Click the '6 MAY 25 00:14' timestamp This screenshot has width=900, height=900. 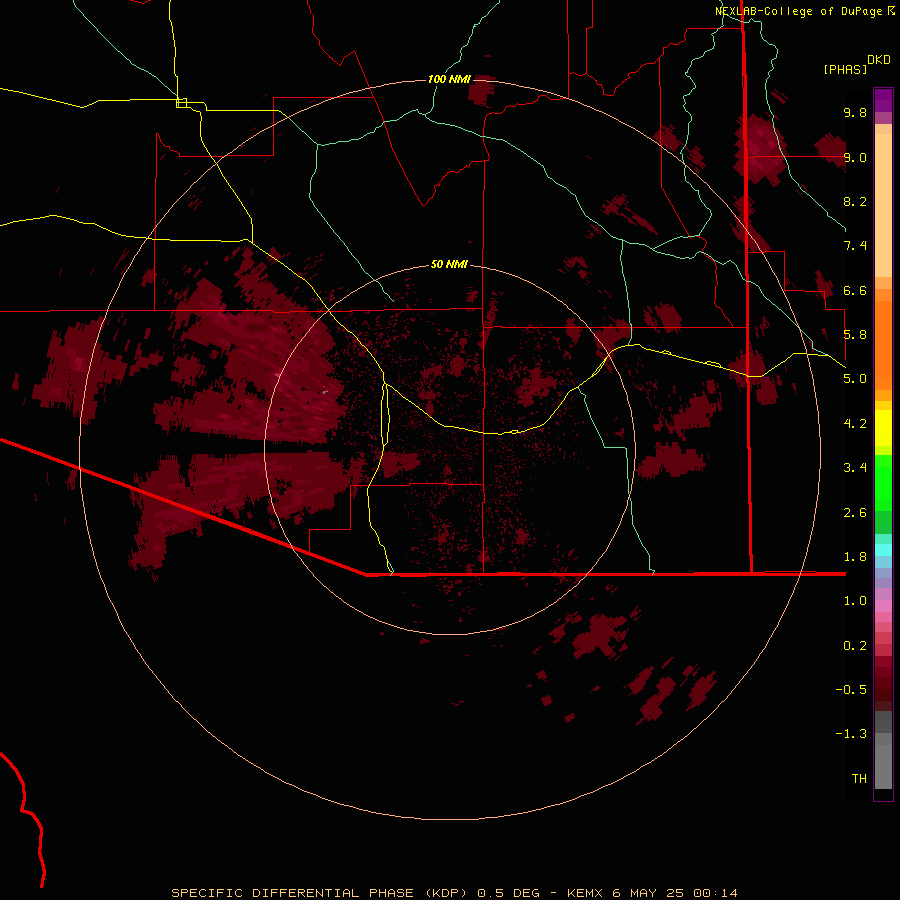(x=674, y=893)
